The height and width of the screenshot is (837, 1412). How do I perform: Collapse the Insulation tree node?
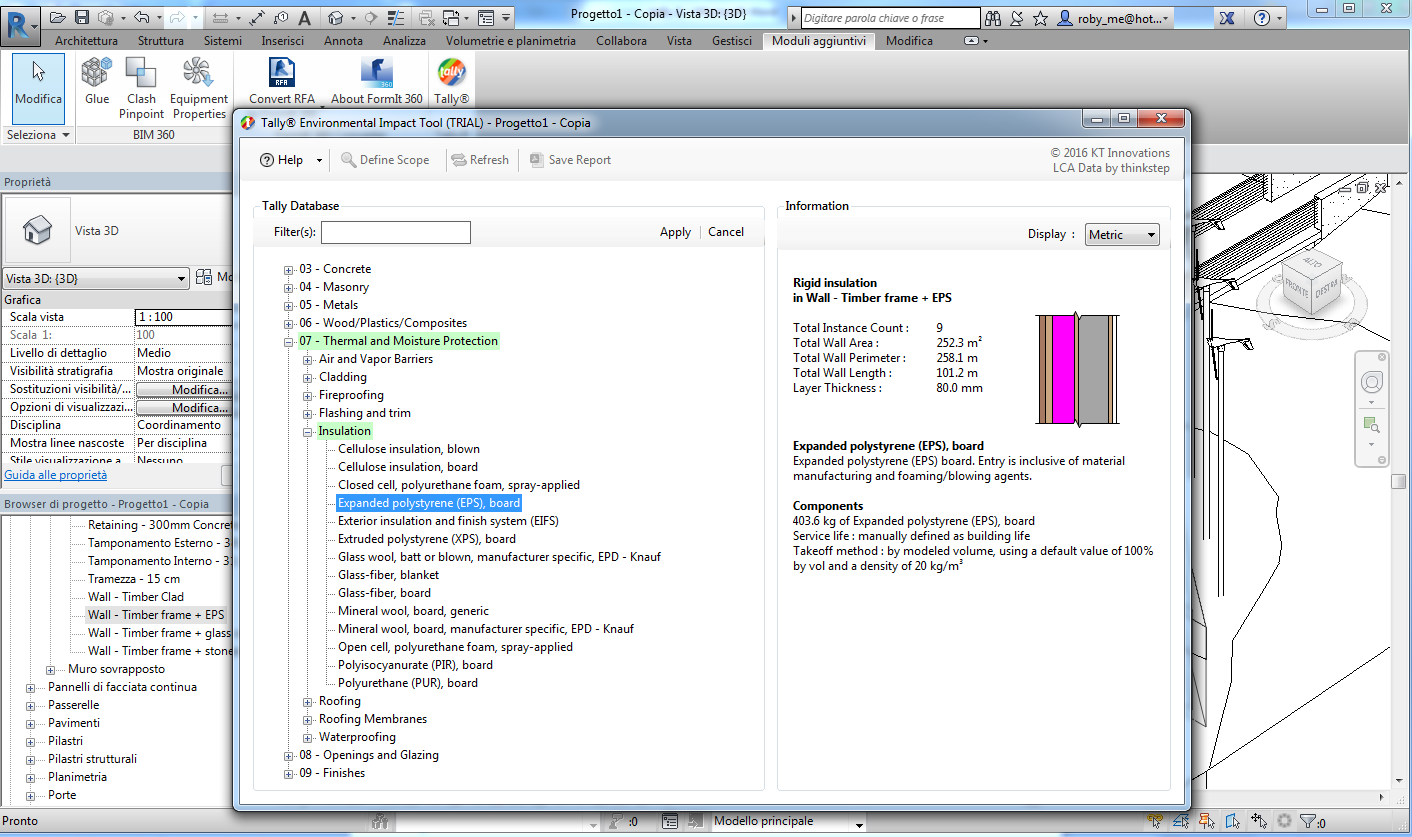click(308, 431)
